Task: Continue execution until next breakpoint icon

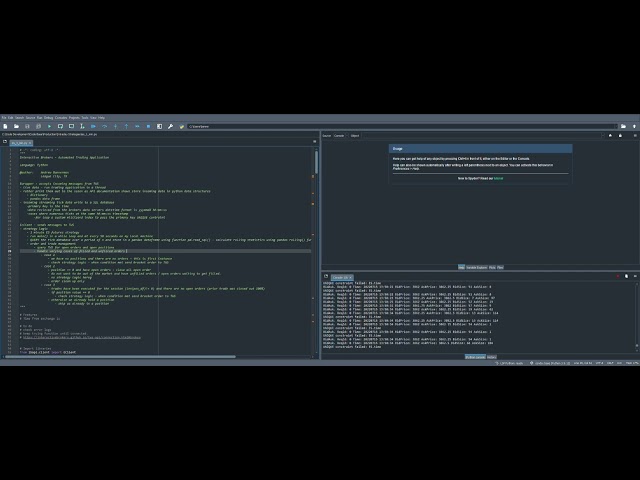Action: (x=138, y=127)
